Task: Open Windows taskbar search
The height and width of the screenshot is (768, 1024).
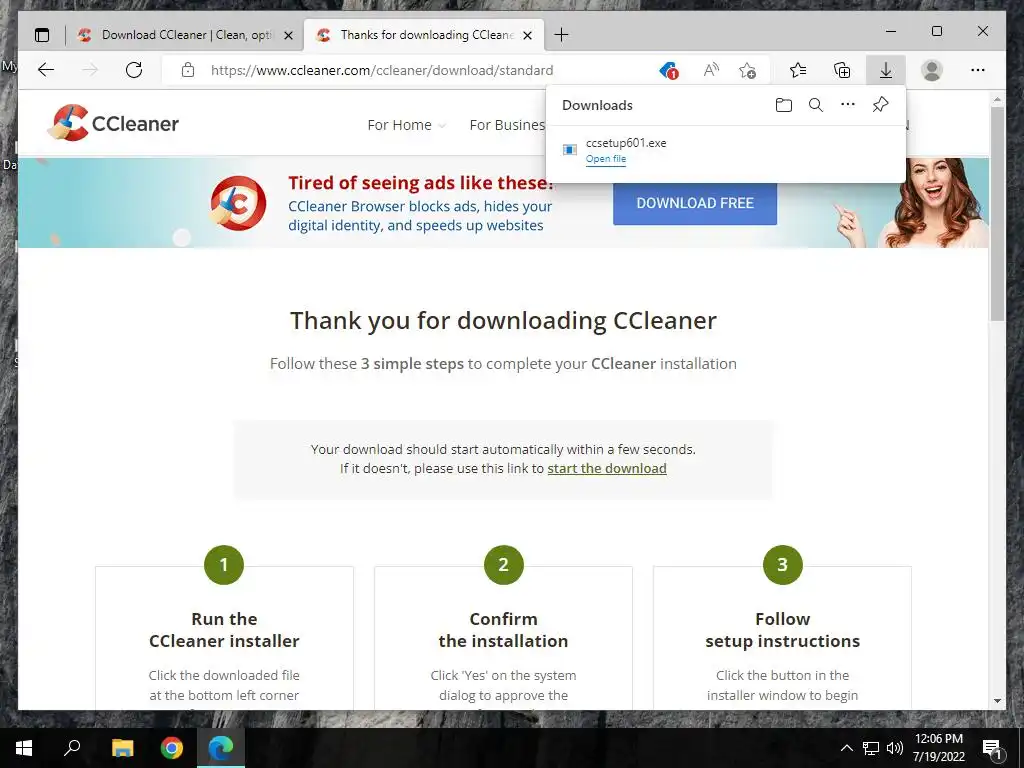Action: (72, 748)
